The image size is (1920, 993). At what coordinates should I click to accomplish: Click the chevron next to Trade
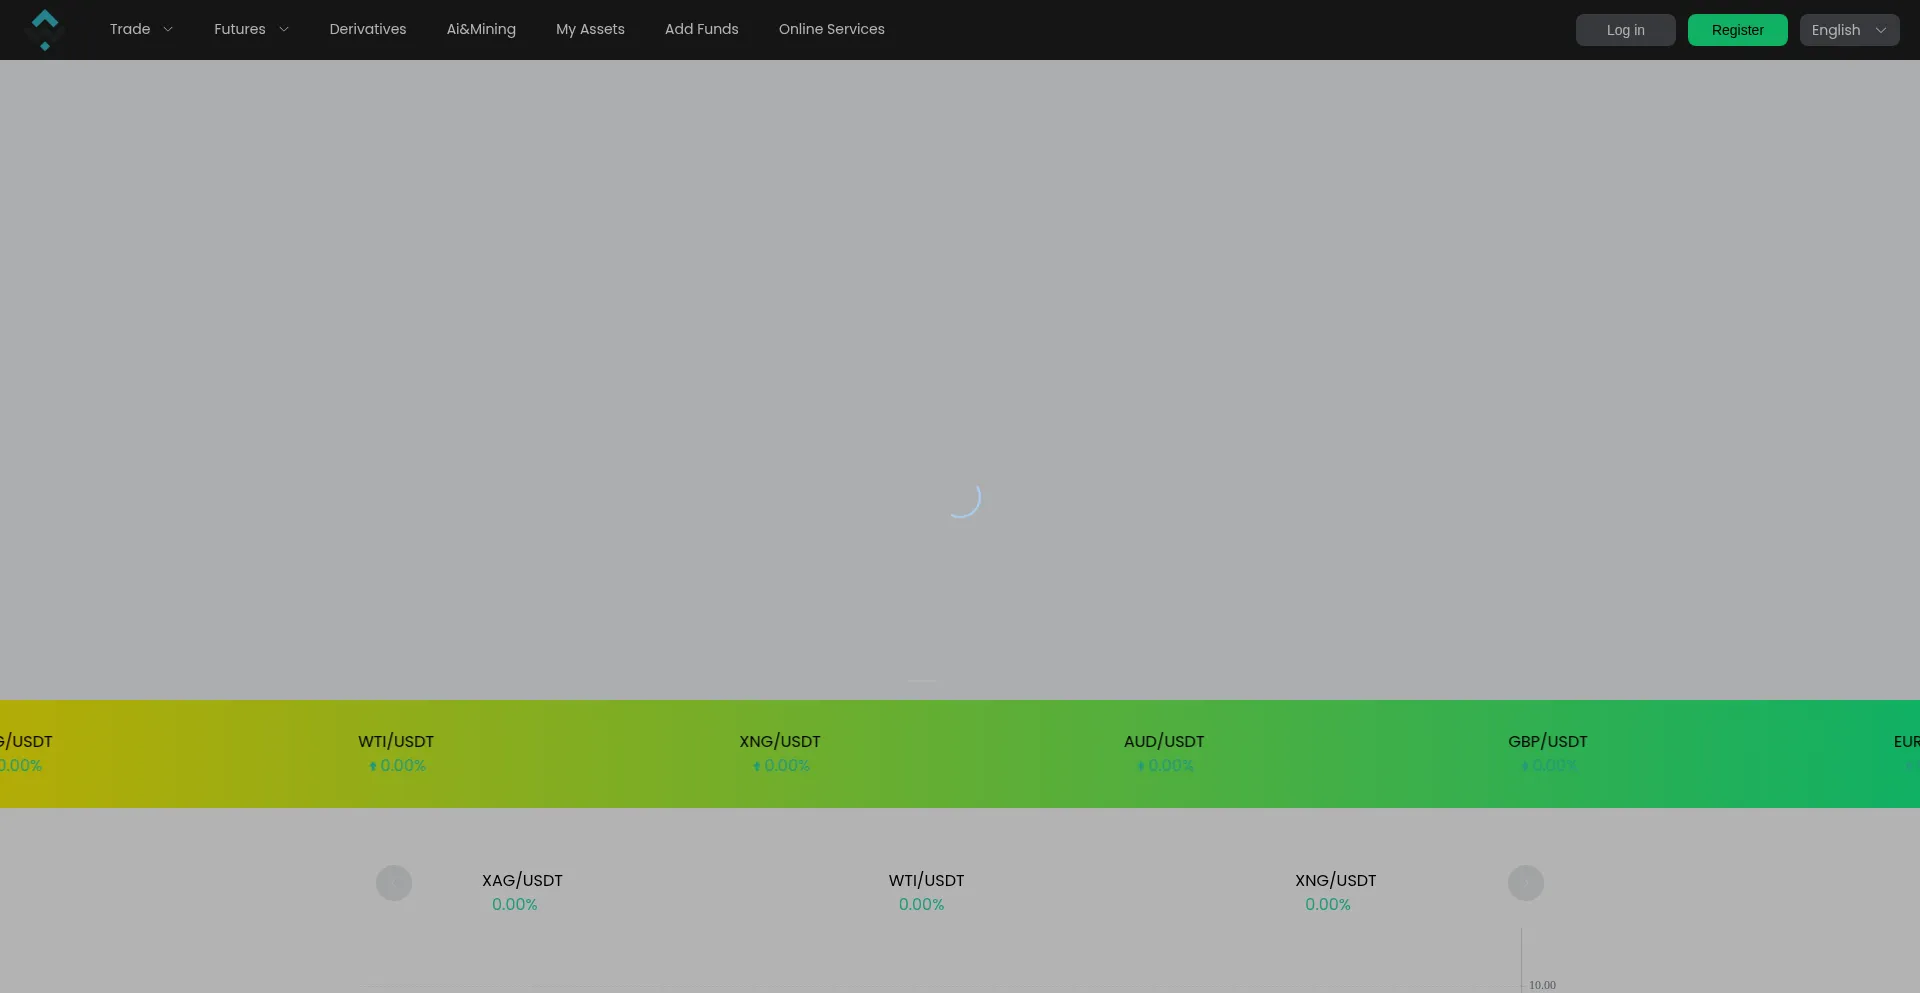click(x=168, y=30)
